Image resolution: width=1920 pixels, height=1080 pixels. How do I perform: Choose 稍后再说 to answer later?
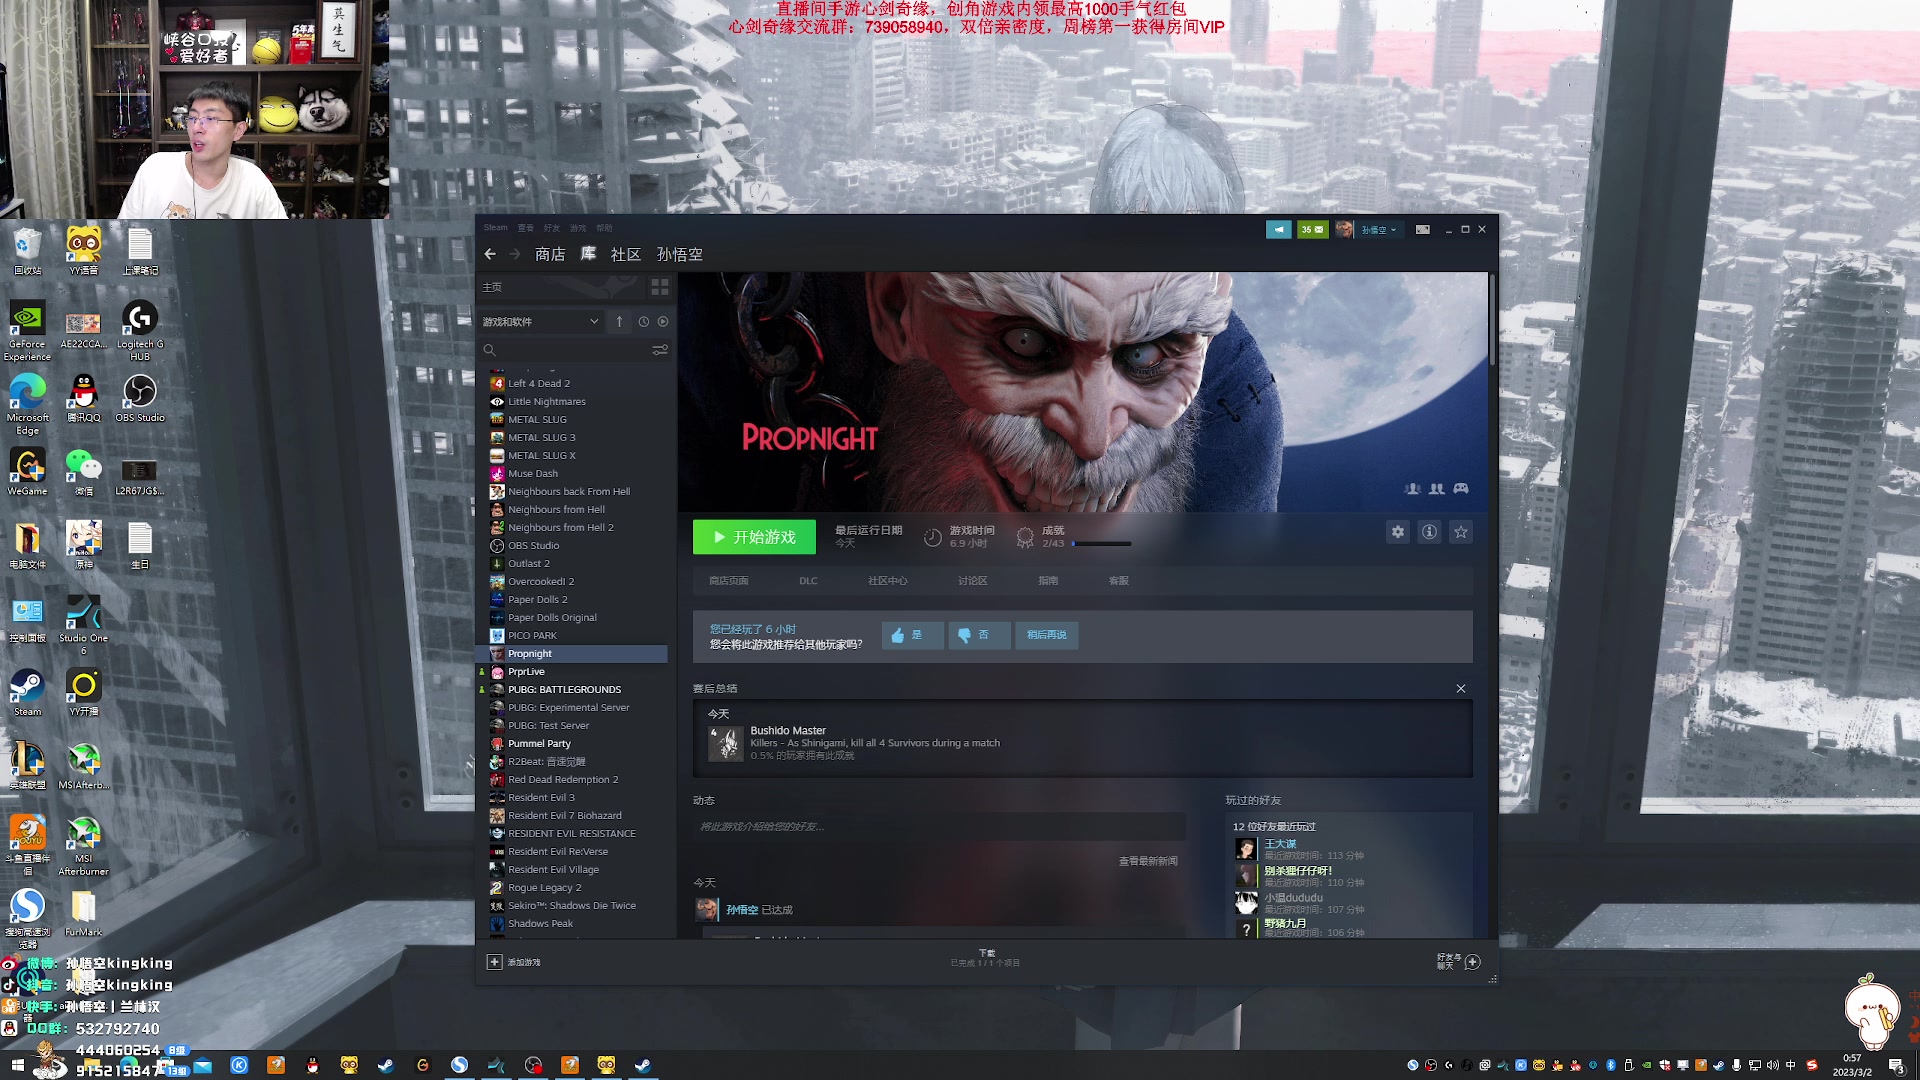tap(1047, 635)
